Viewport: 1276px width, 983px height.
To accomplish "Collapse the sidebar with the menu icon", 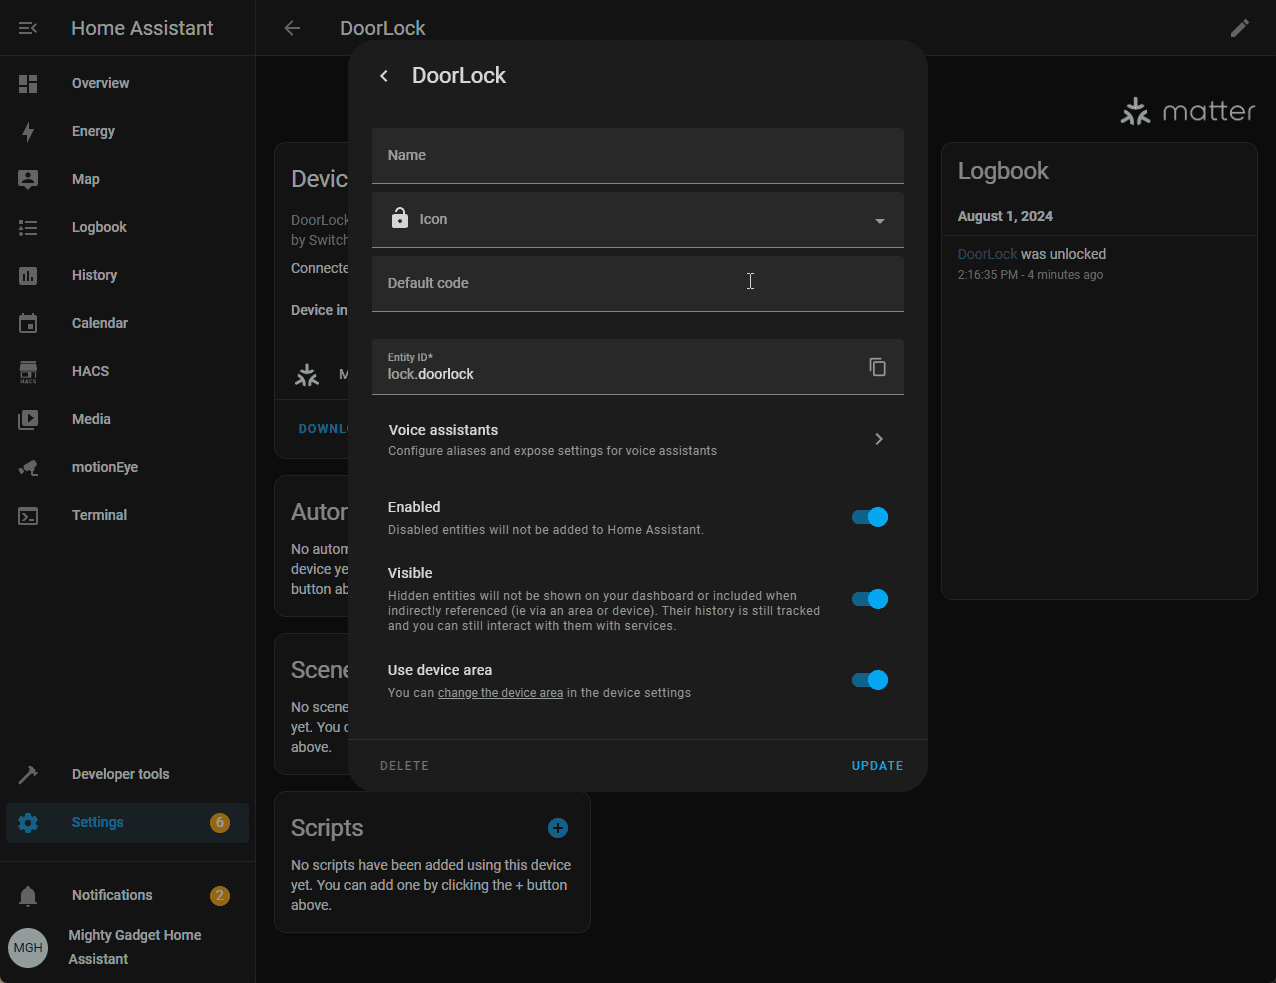I will point(28,28).
